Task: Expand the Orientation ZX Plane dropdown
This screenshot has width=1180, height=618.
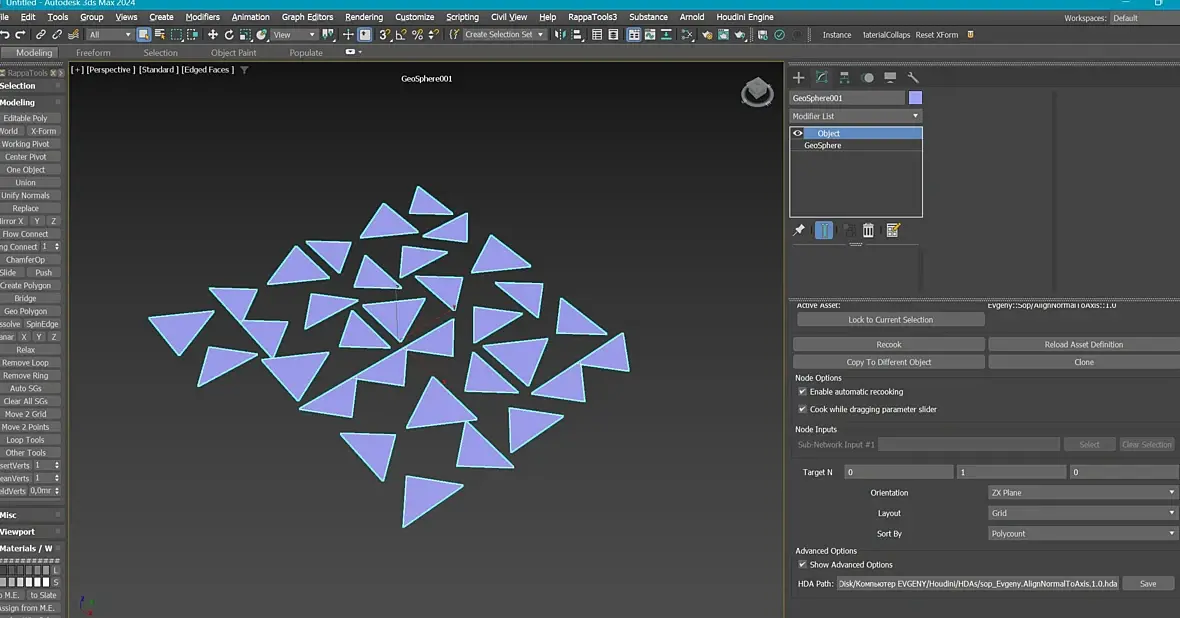Action: coord(1083,493)
